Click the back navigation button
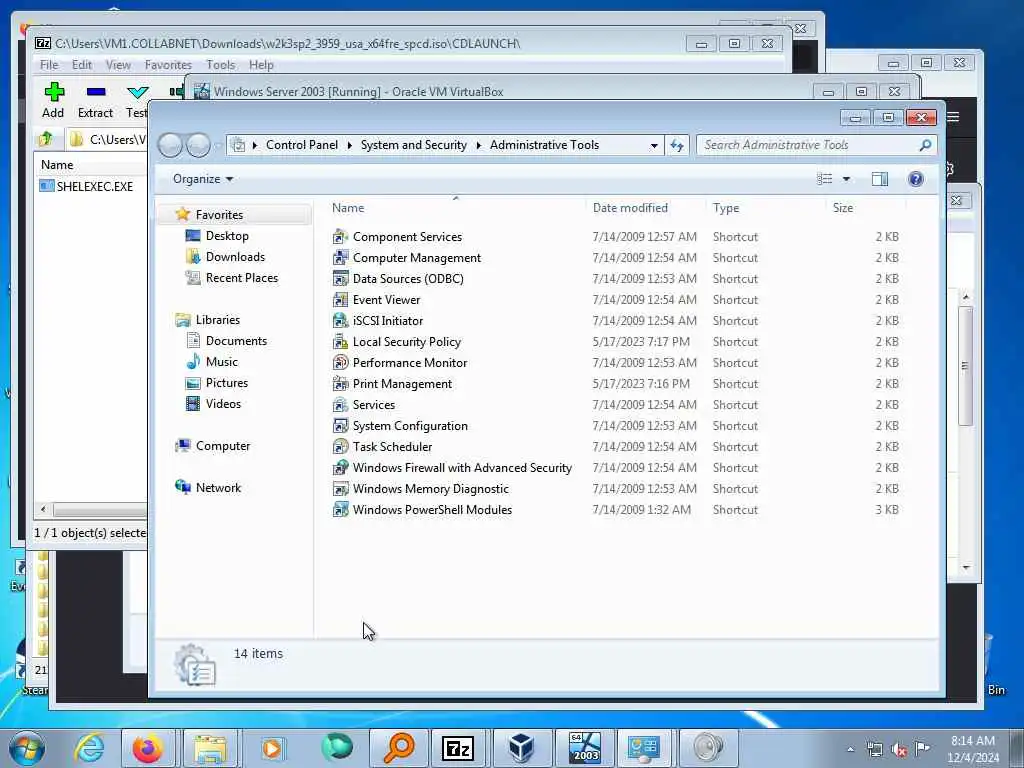1024x768 pixels. pyautogui.click(x=170, y=145)
